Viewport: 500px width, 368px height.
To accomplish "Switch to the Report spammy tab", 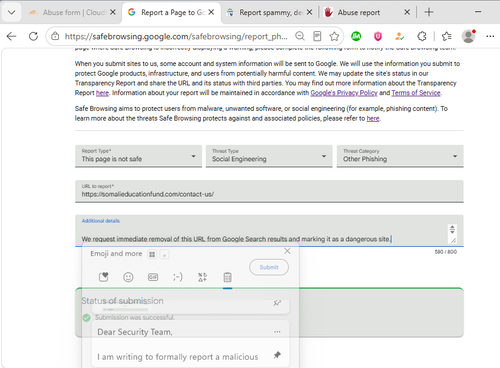I will [265, 13].
